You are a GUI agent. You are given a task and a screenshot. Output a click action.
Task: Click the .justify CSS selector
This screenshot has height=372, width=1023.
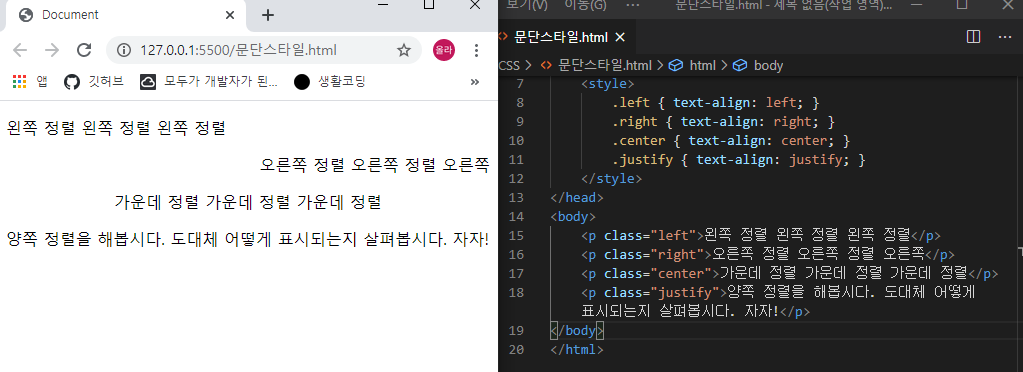(643, 160)
